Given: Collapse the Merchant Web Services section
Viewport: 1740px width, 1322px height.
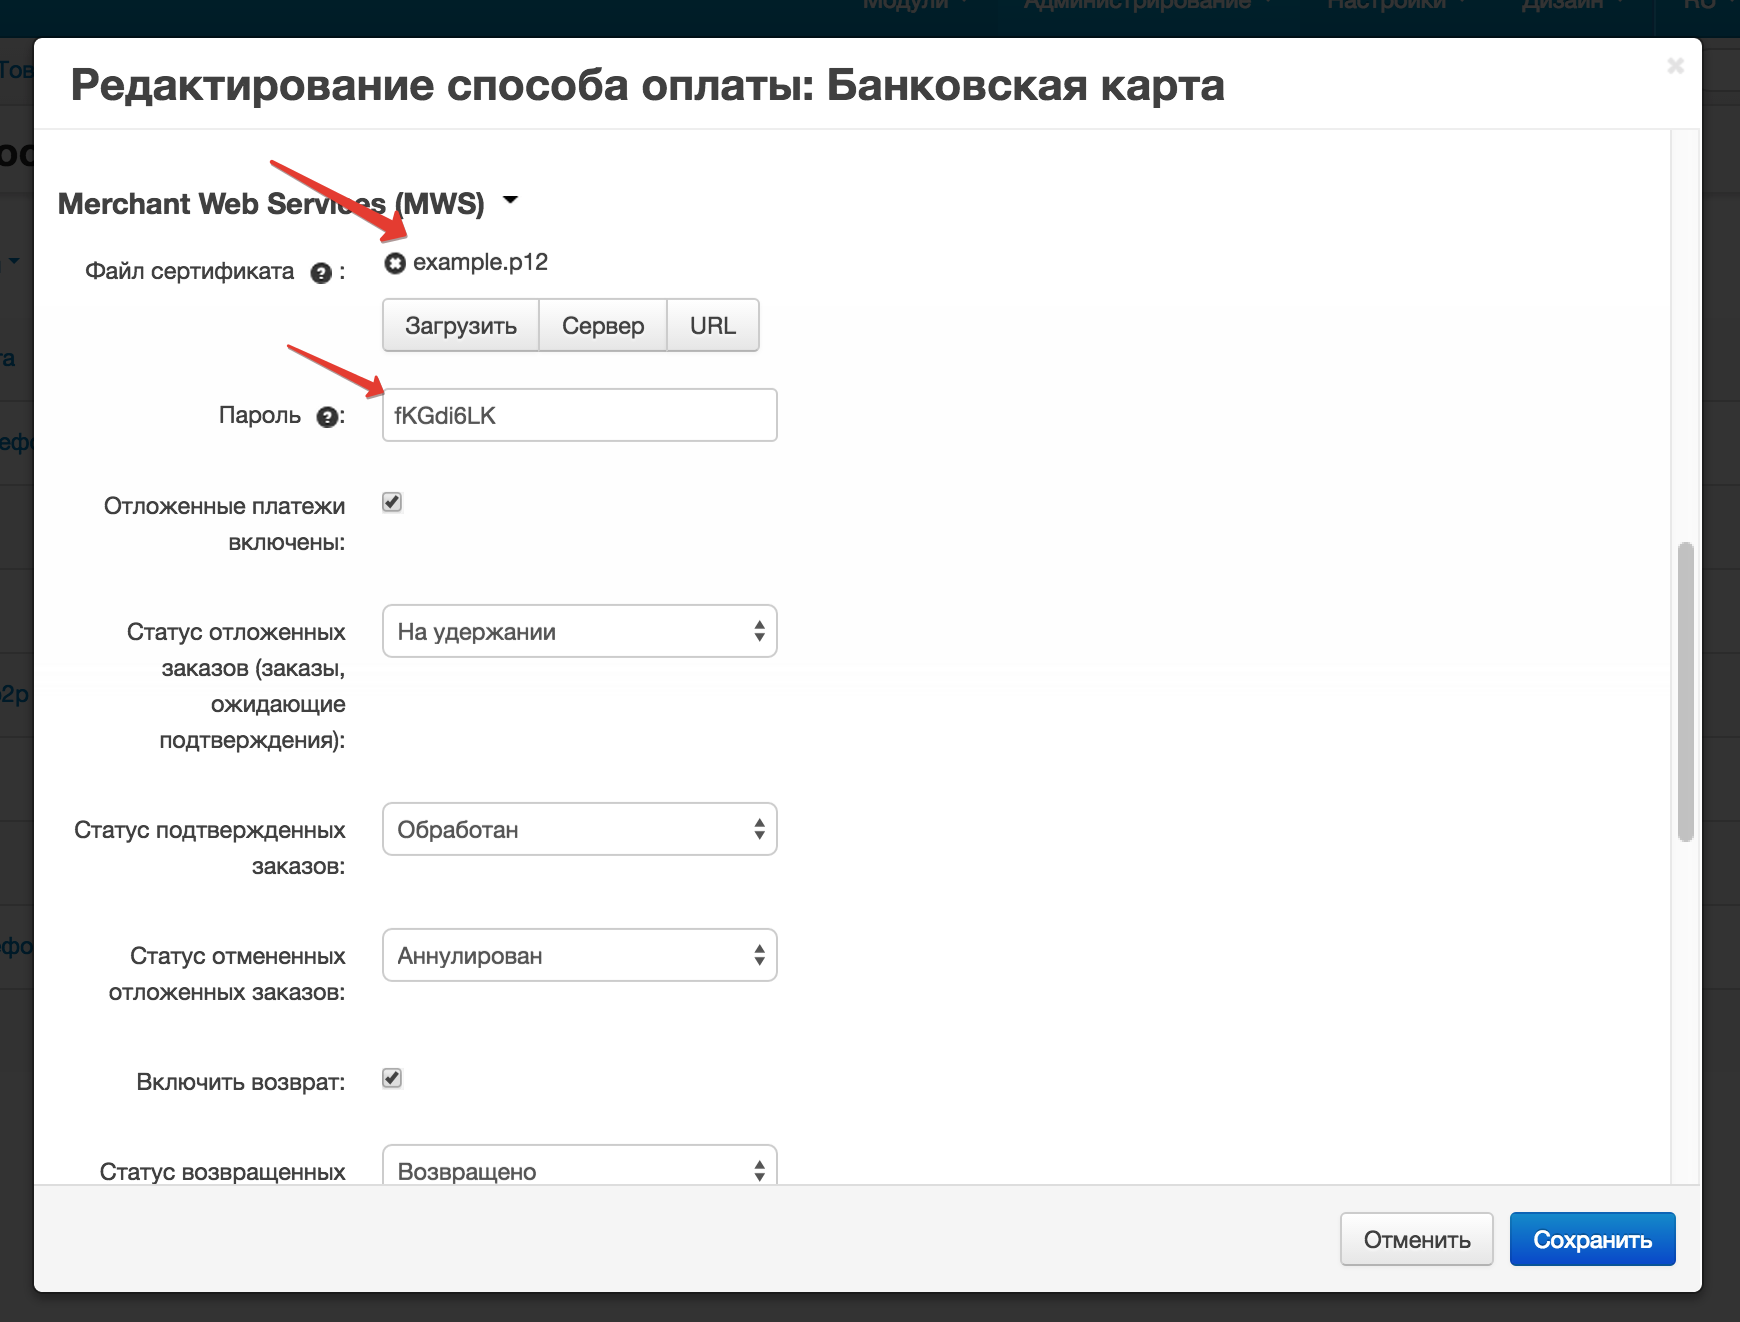Looking at the screenshot, I should click(510, 200).
